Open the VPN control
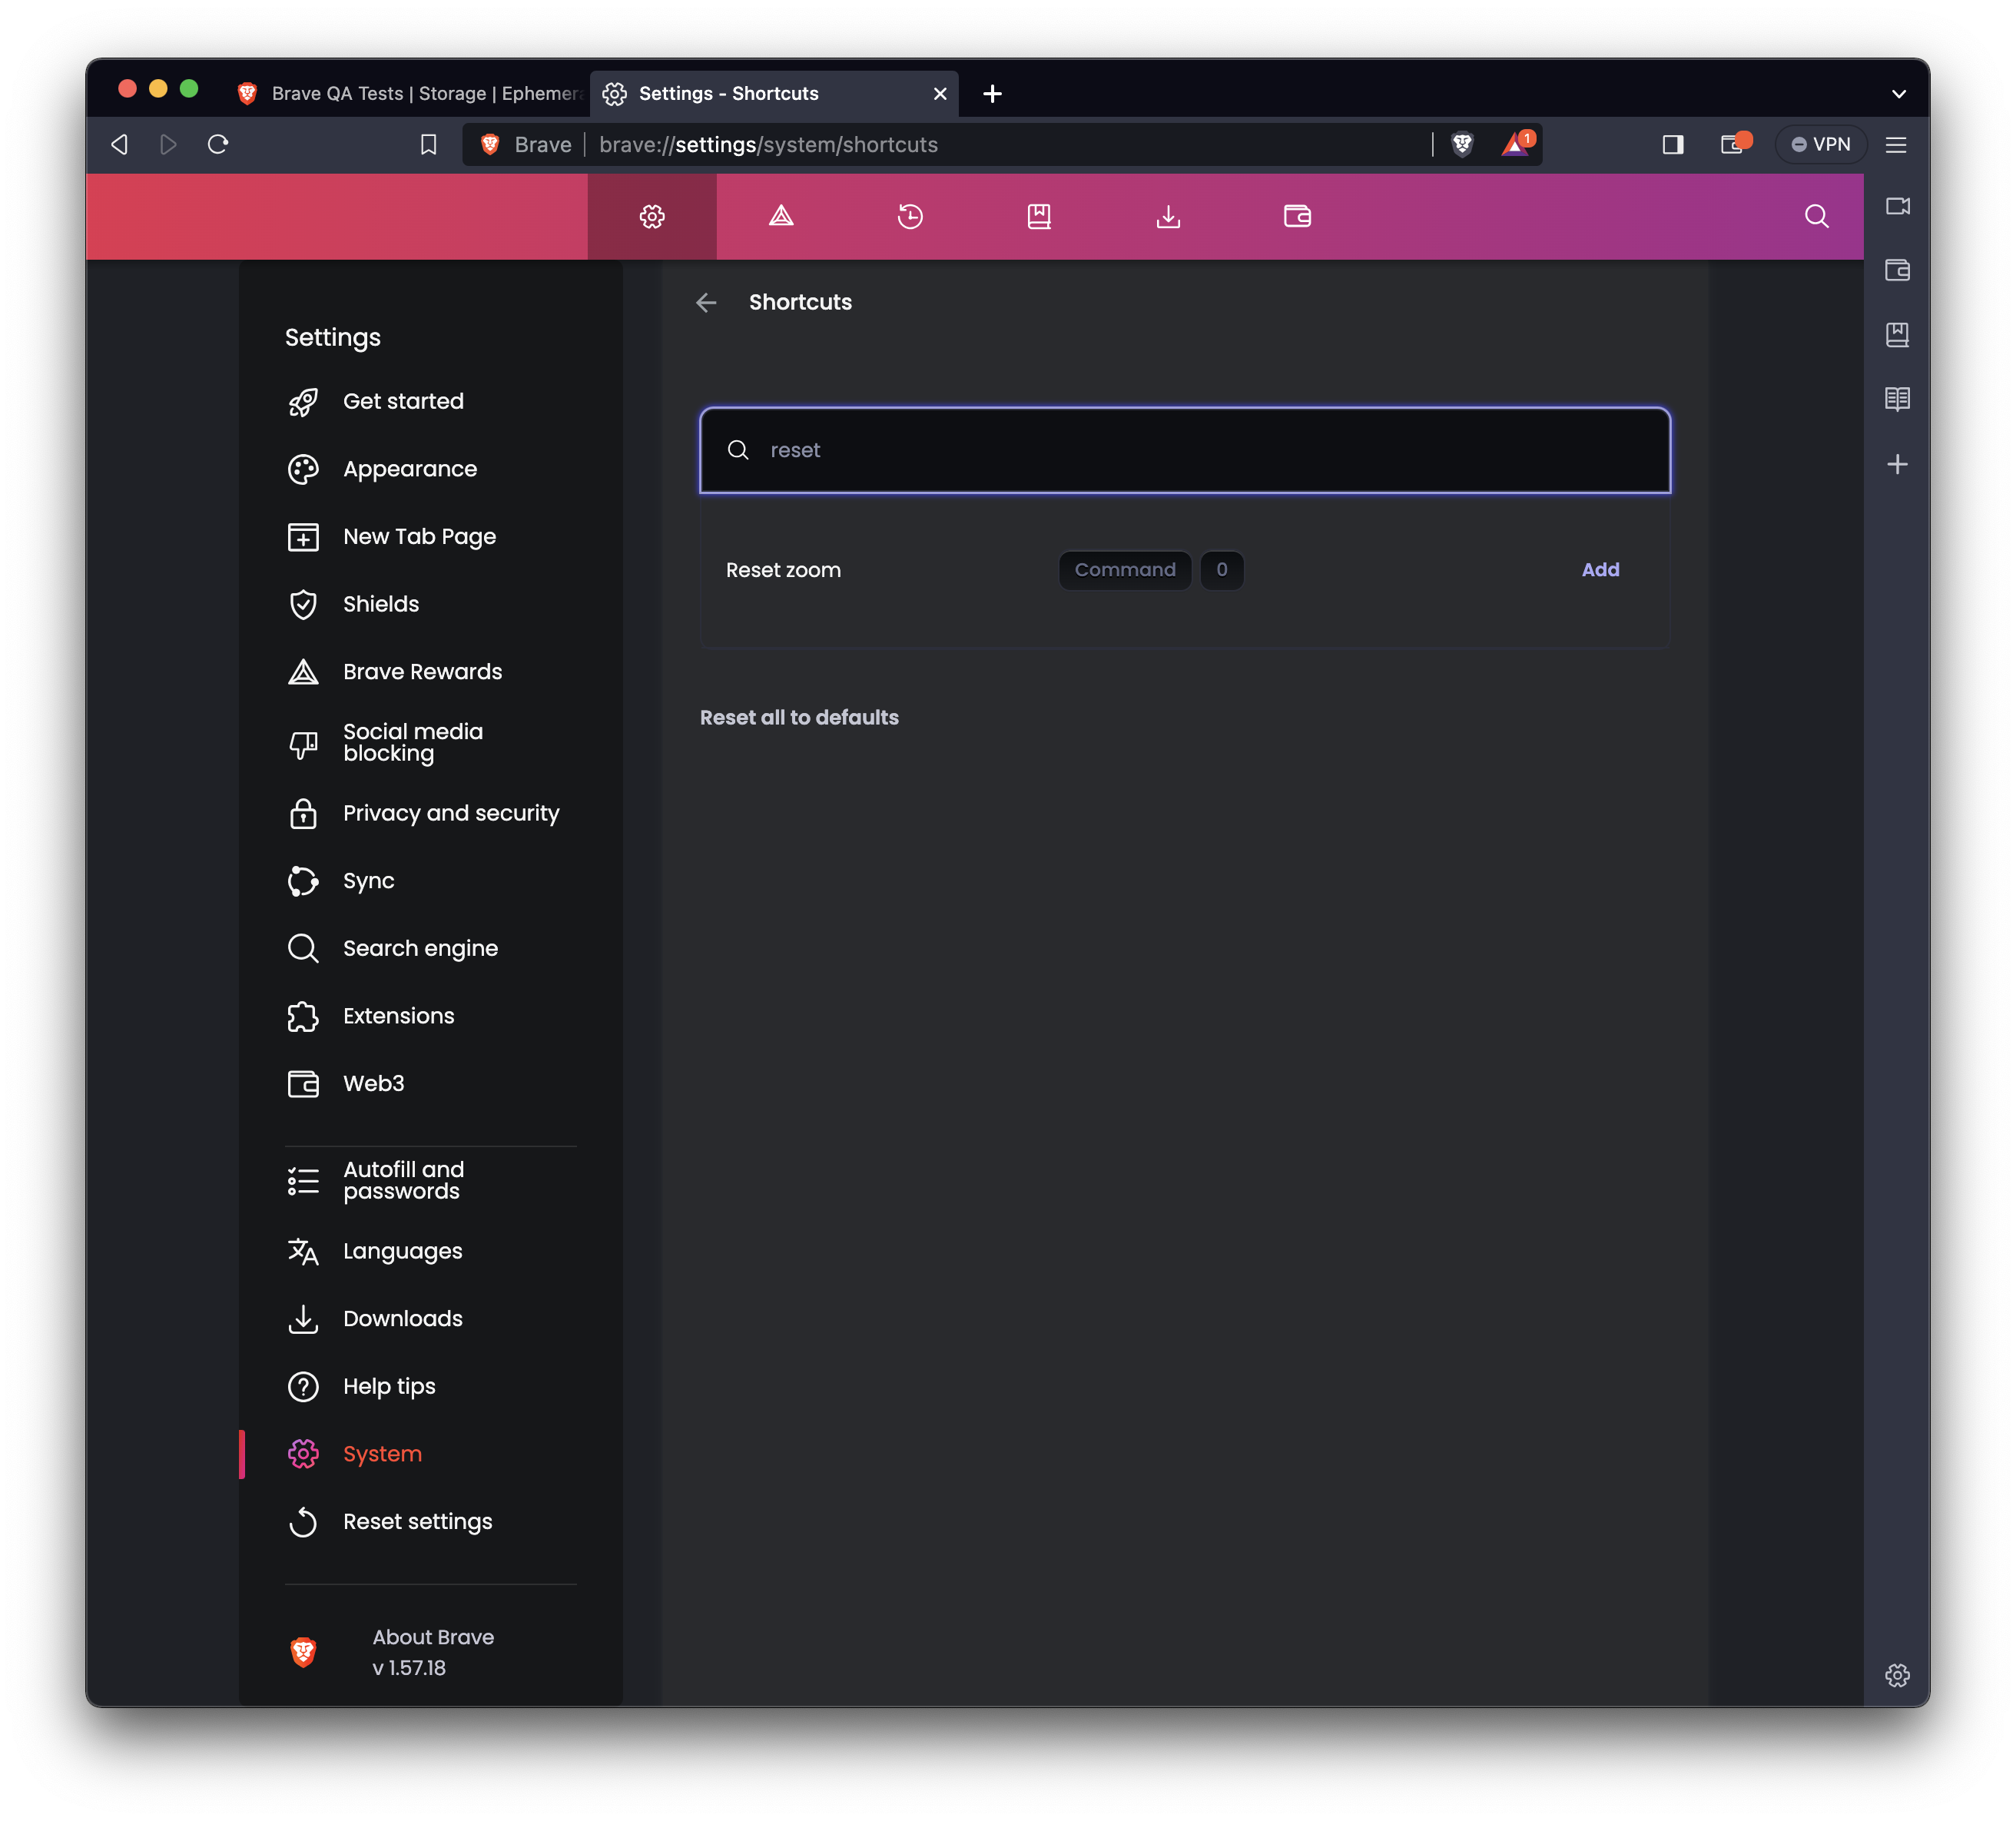2016x1821 pixels. pyautogui.click(x=1820, y=143)
